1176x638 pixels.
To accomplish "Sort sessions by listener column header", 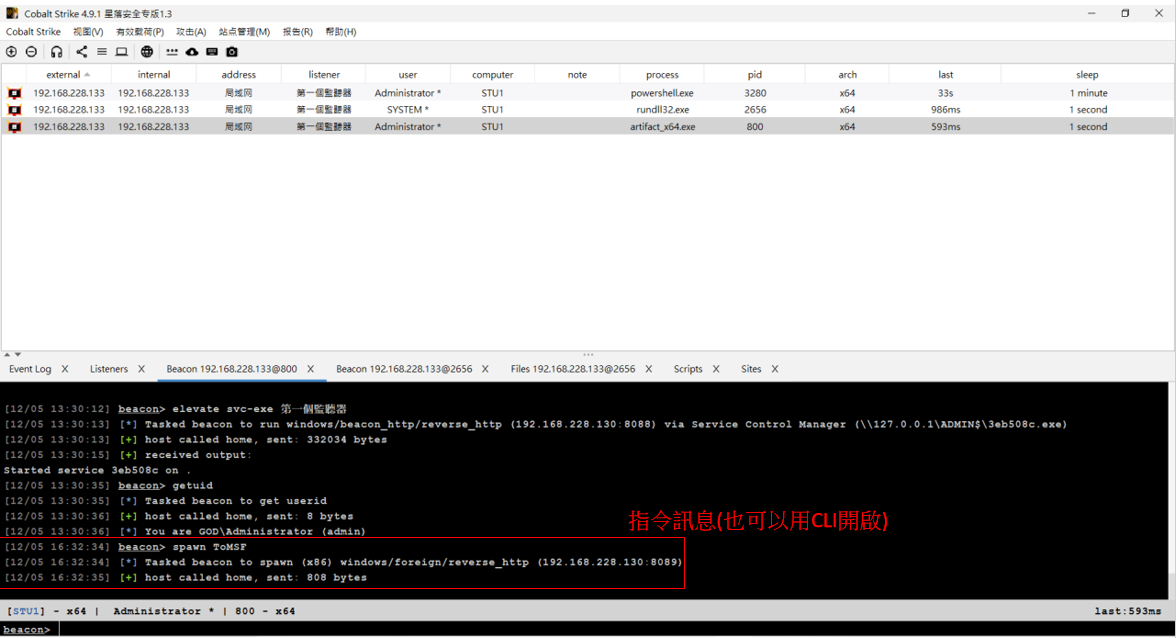I will tap(324, 74).
